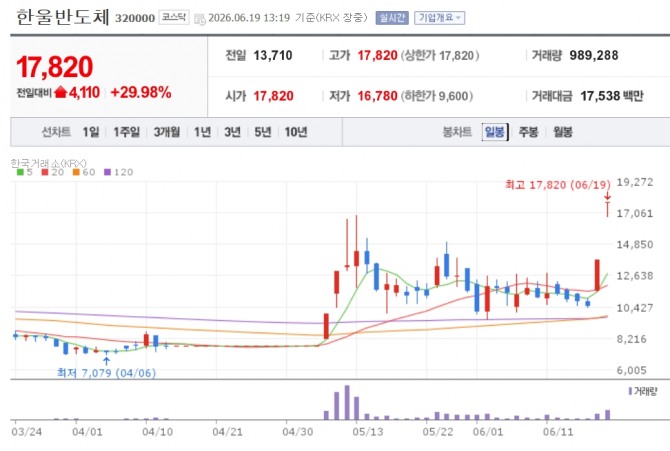This screenshot has height=451, width=670.
Task: Click the orange 60-day moving average legend swatch
Action: tap(76, 172)
